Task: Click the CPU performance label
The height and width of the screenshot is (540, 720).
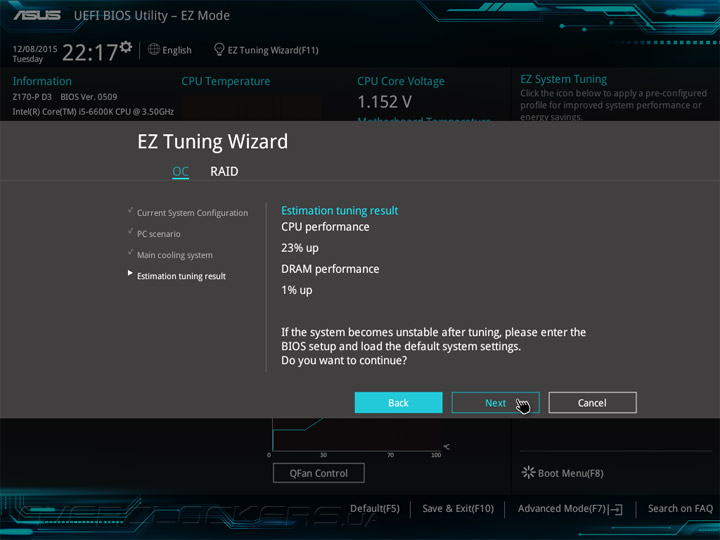Action: click(325, 227)
